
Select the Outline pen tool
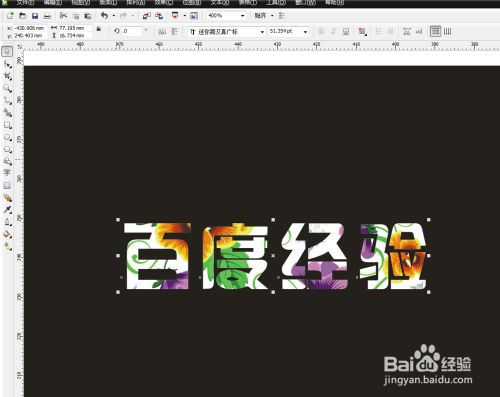(7, 222)
